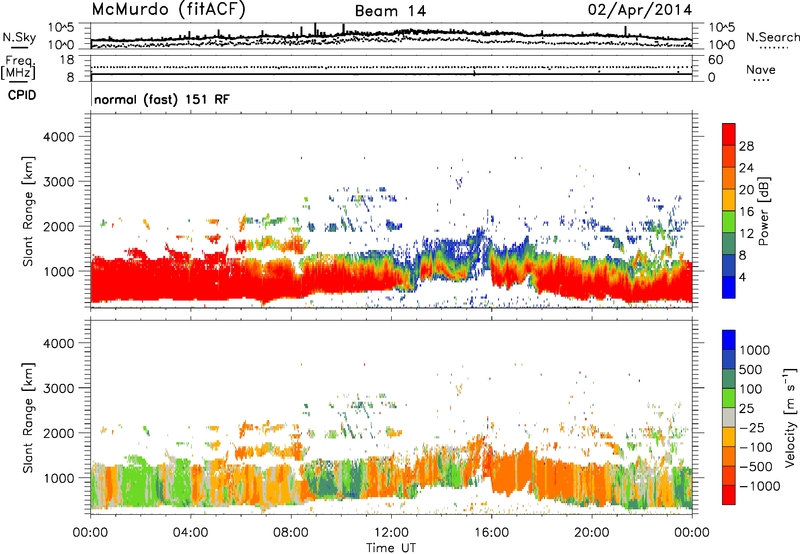Click the power colorbar tick label '4'
The height and width of the screenshot is (554, 800).
tap(742, 277)
